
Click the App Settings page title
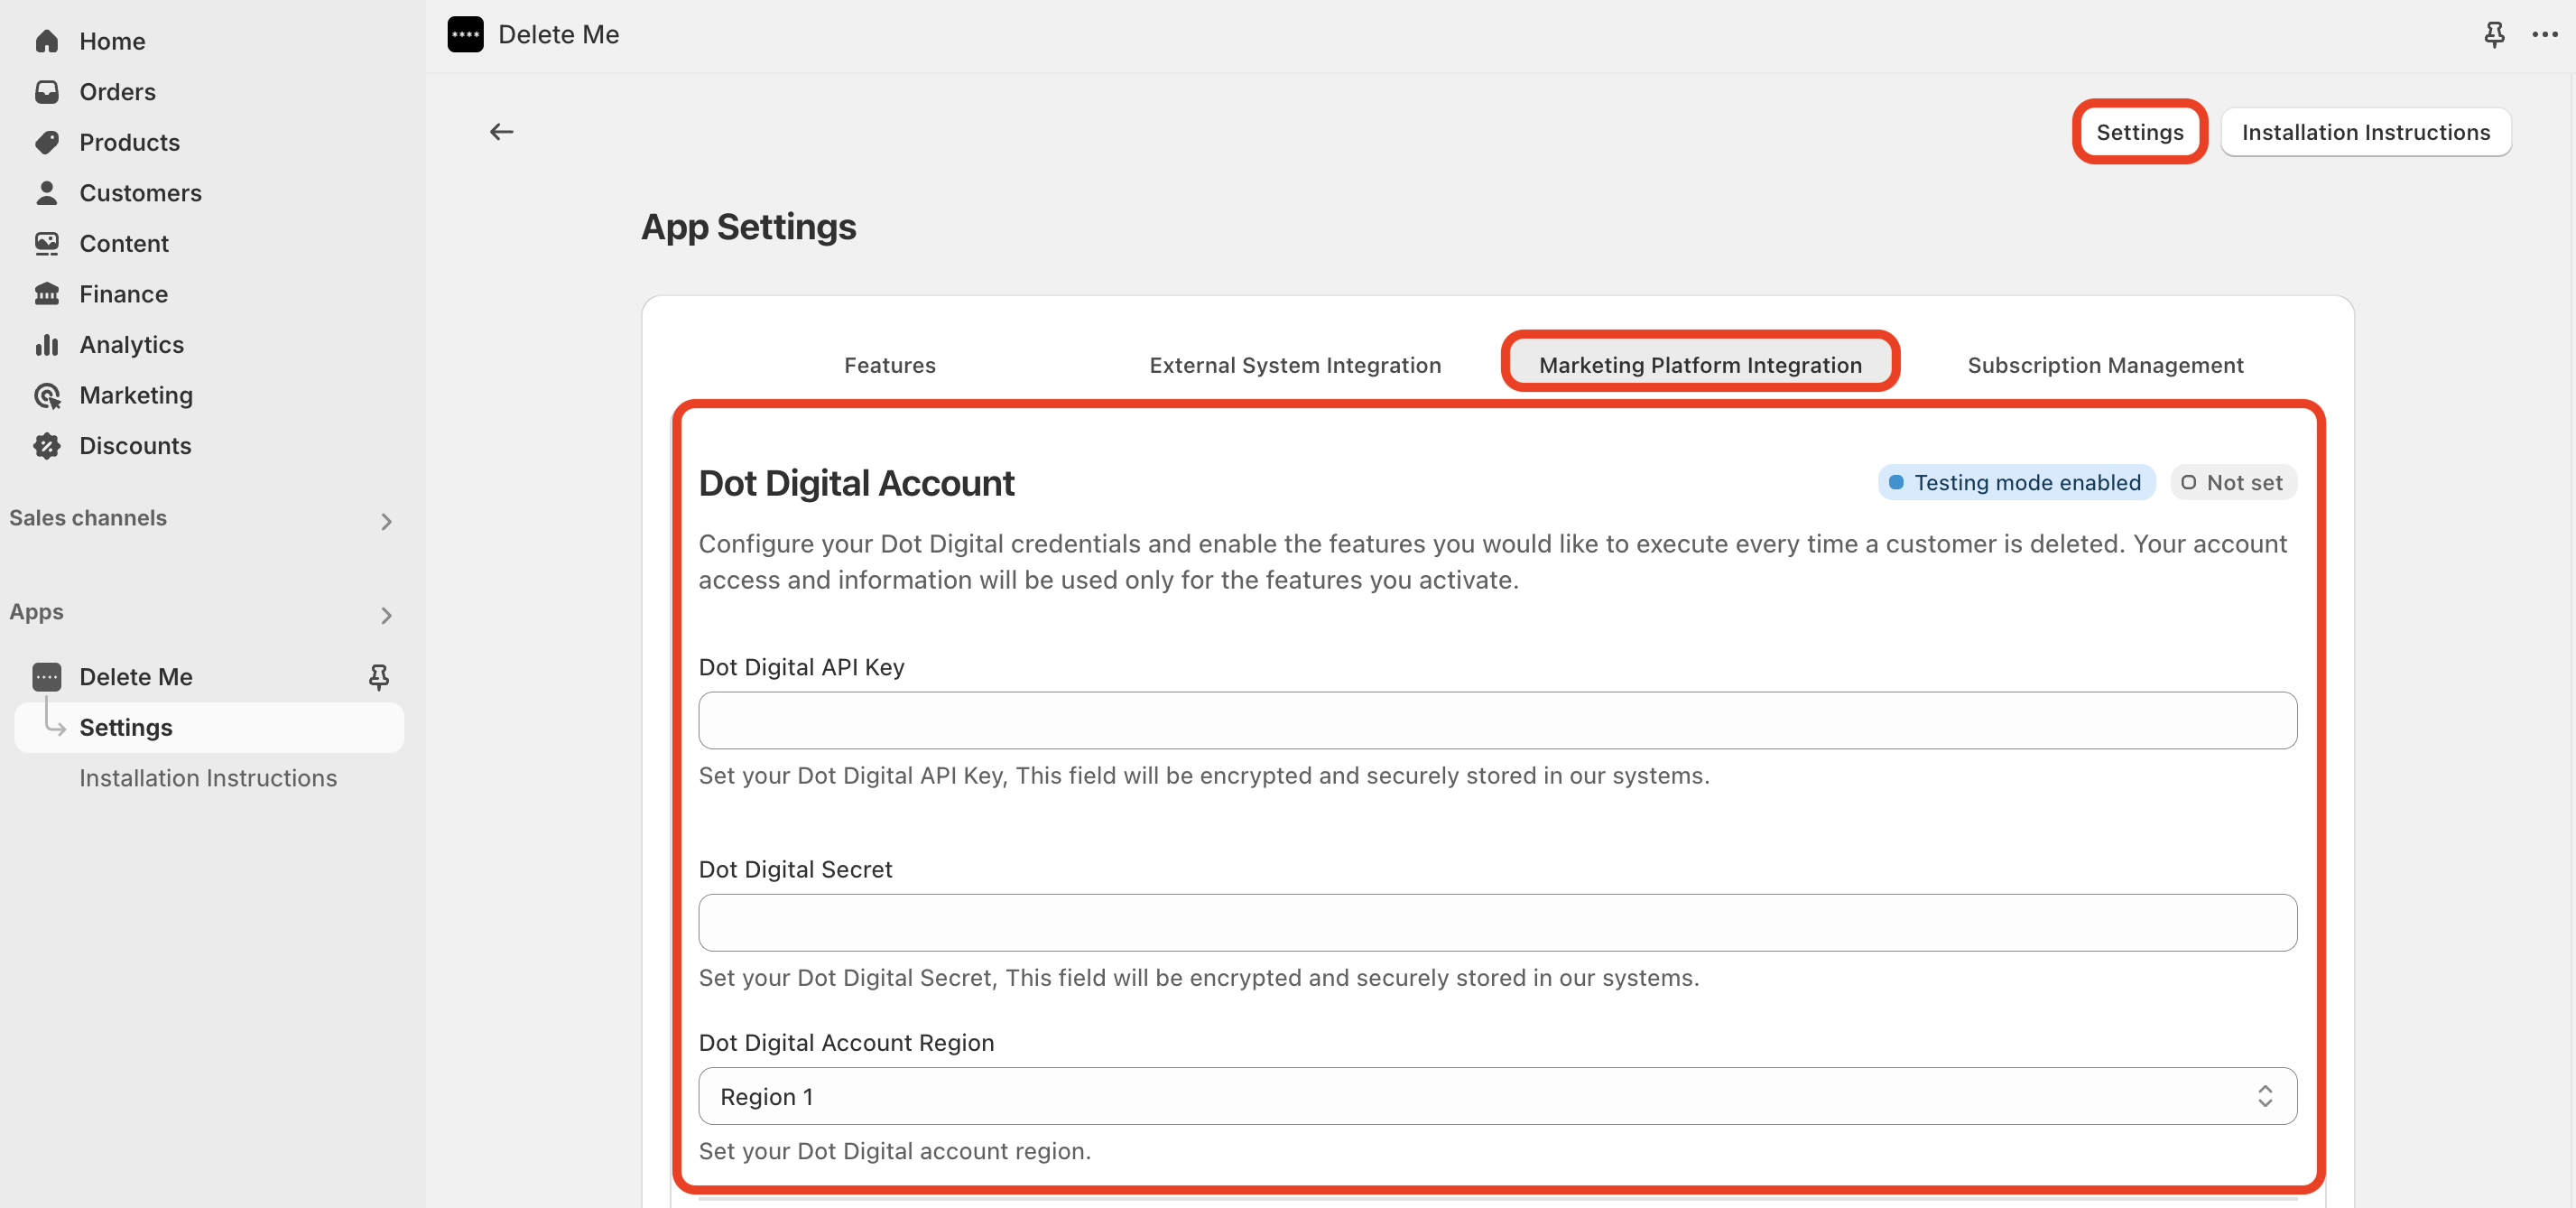[x=748, y=227]
